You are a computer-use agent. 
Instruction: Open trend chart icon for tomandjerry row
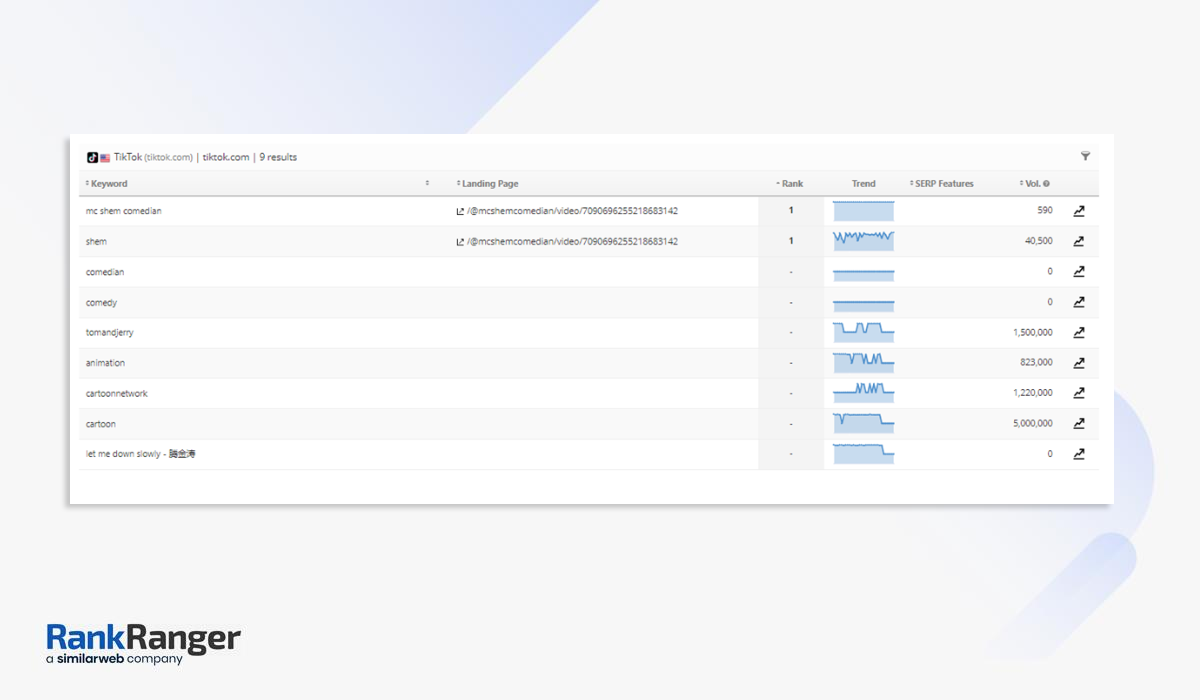click(1079, 332)
